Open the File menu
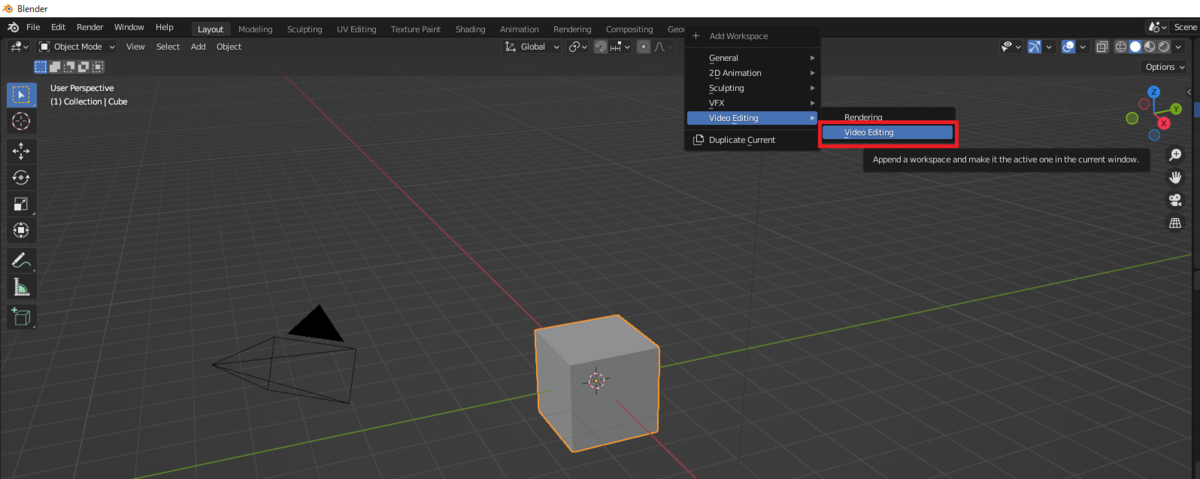This screenshot has height=479, width=1200. pyautogui.click(x=33, y=28)
